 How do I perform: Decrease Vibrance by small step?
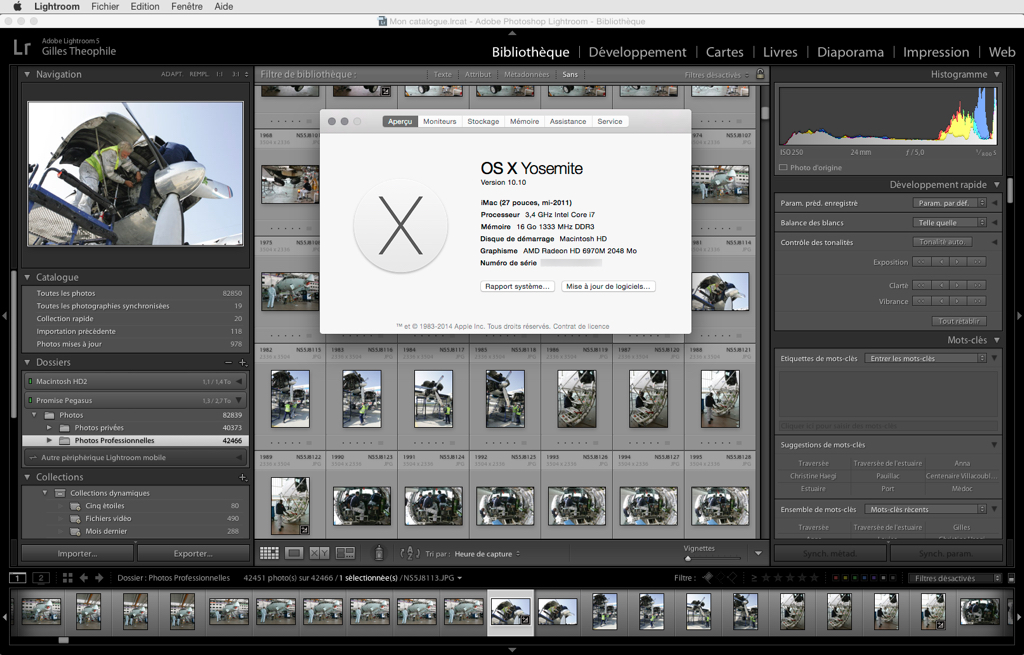(x=940, y=301)
